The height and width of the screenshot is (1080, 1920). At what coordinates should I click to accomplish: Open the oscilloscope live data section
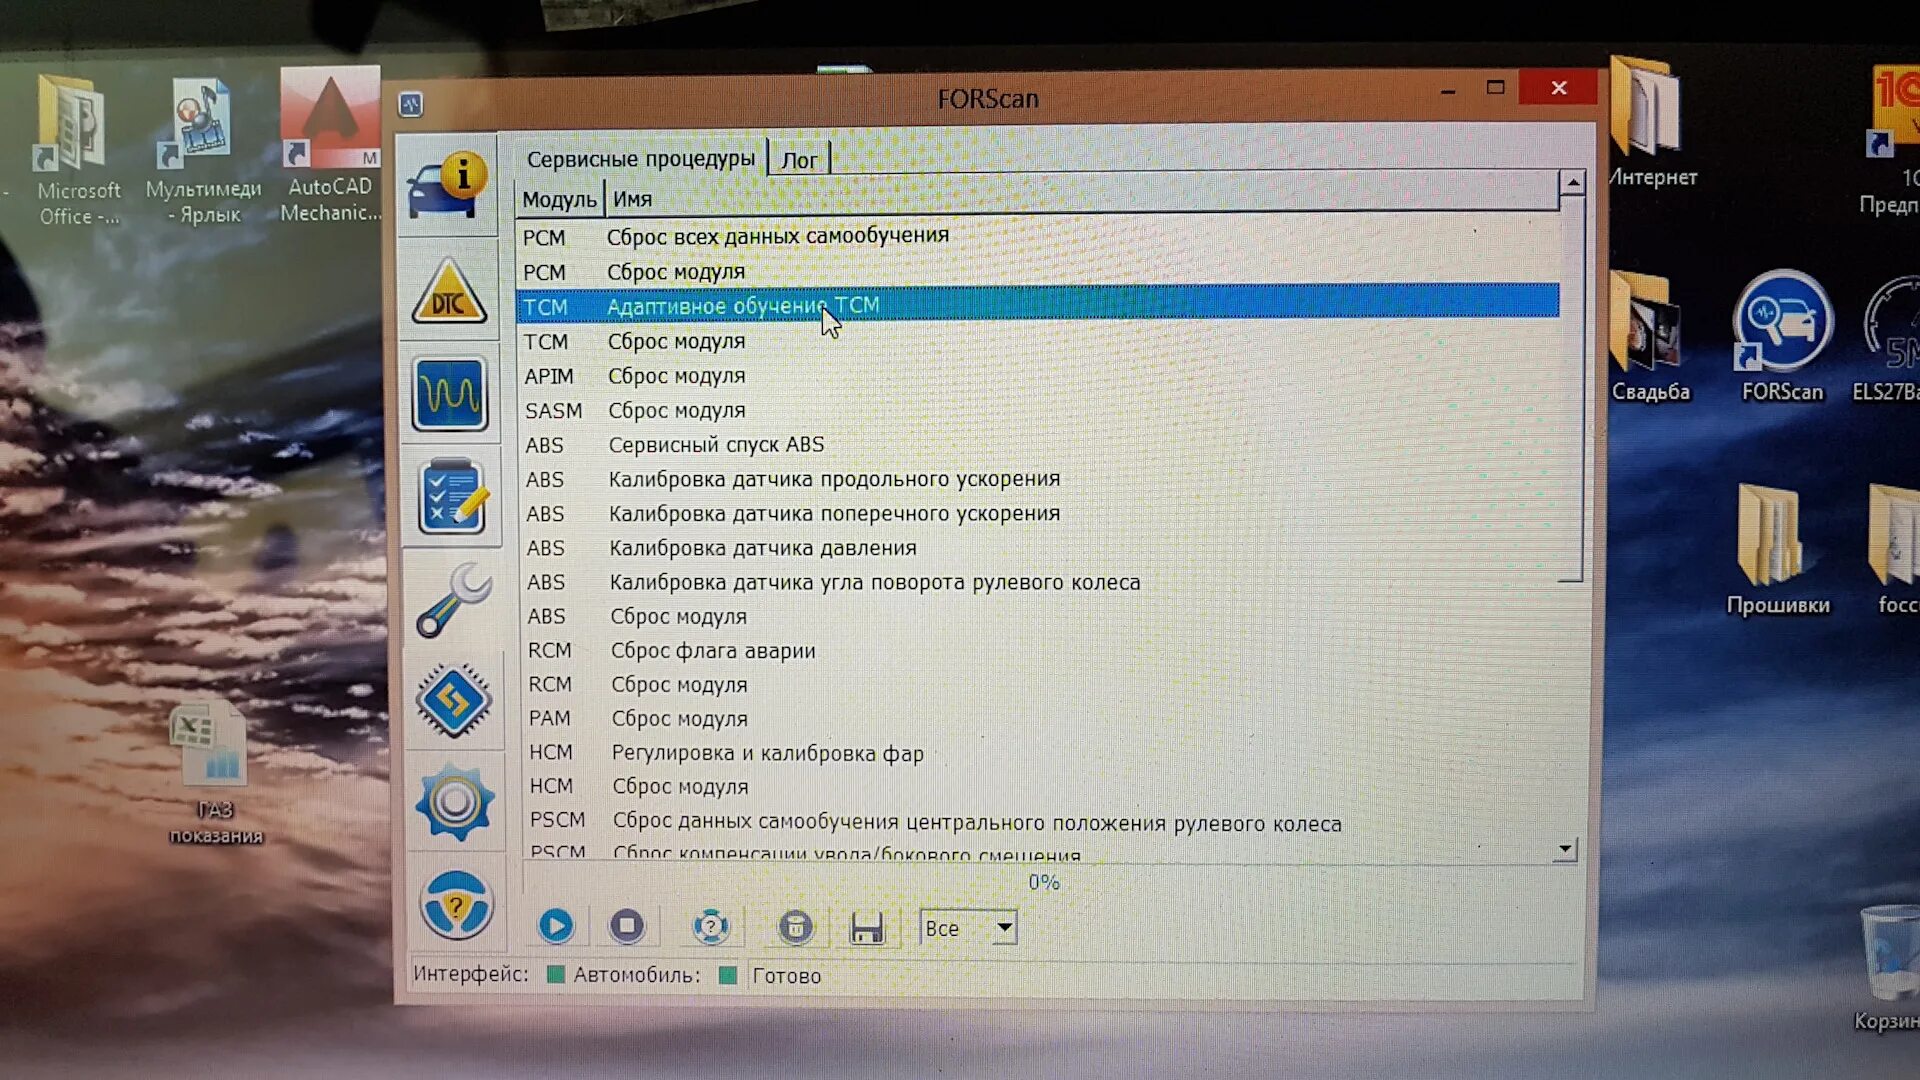click(450, 394)
